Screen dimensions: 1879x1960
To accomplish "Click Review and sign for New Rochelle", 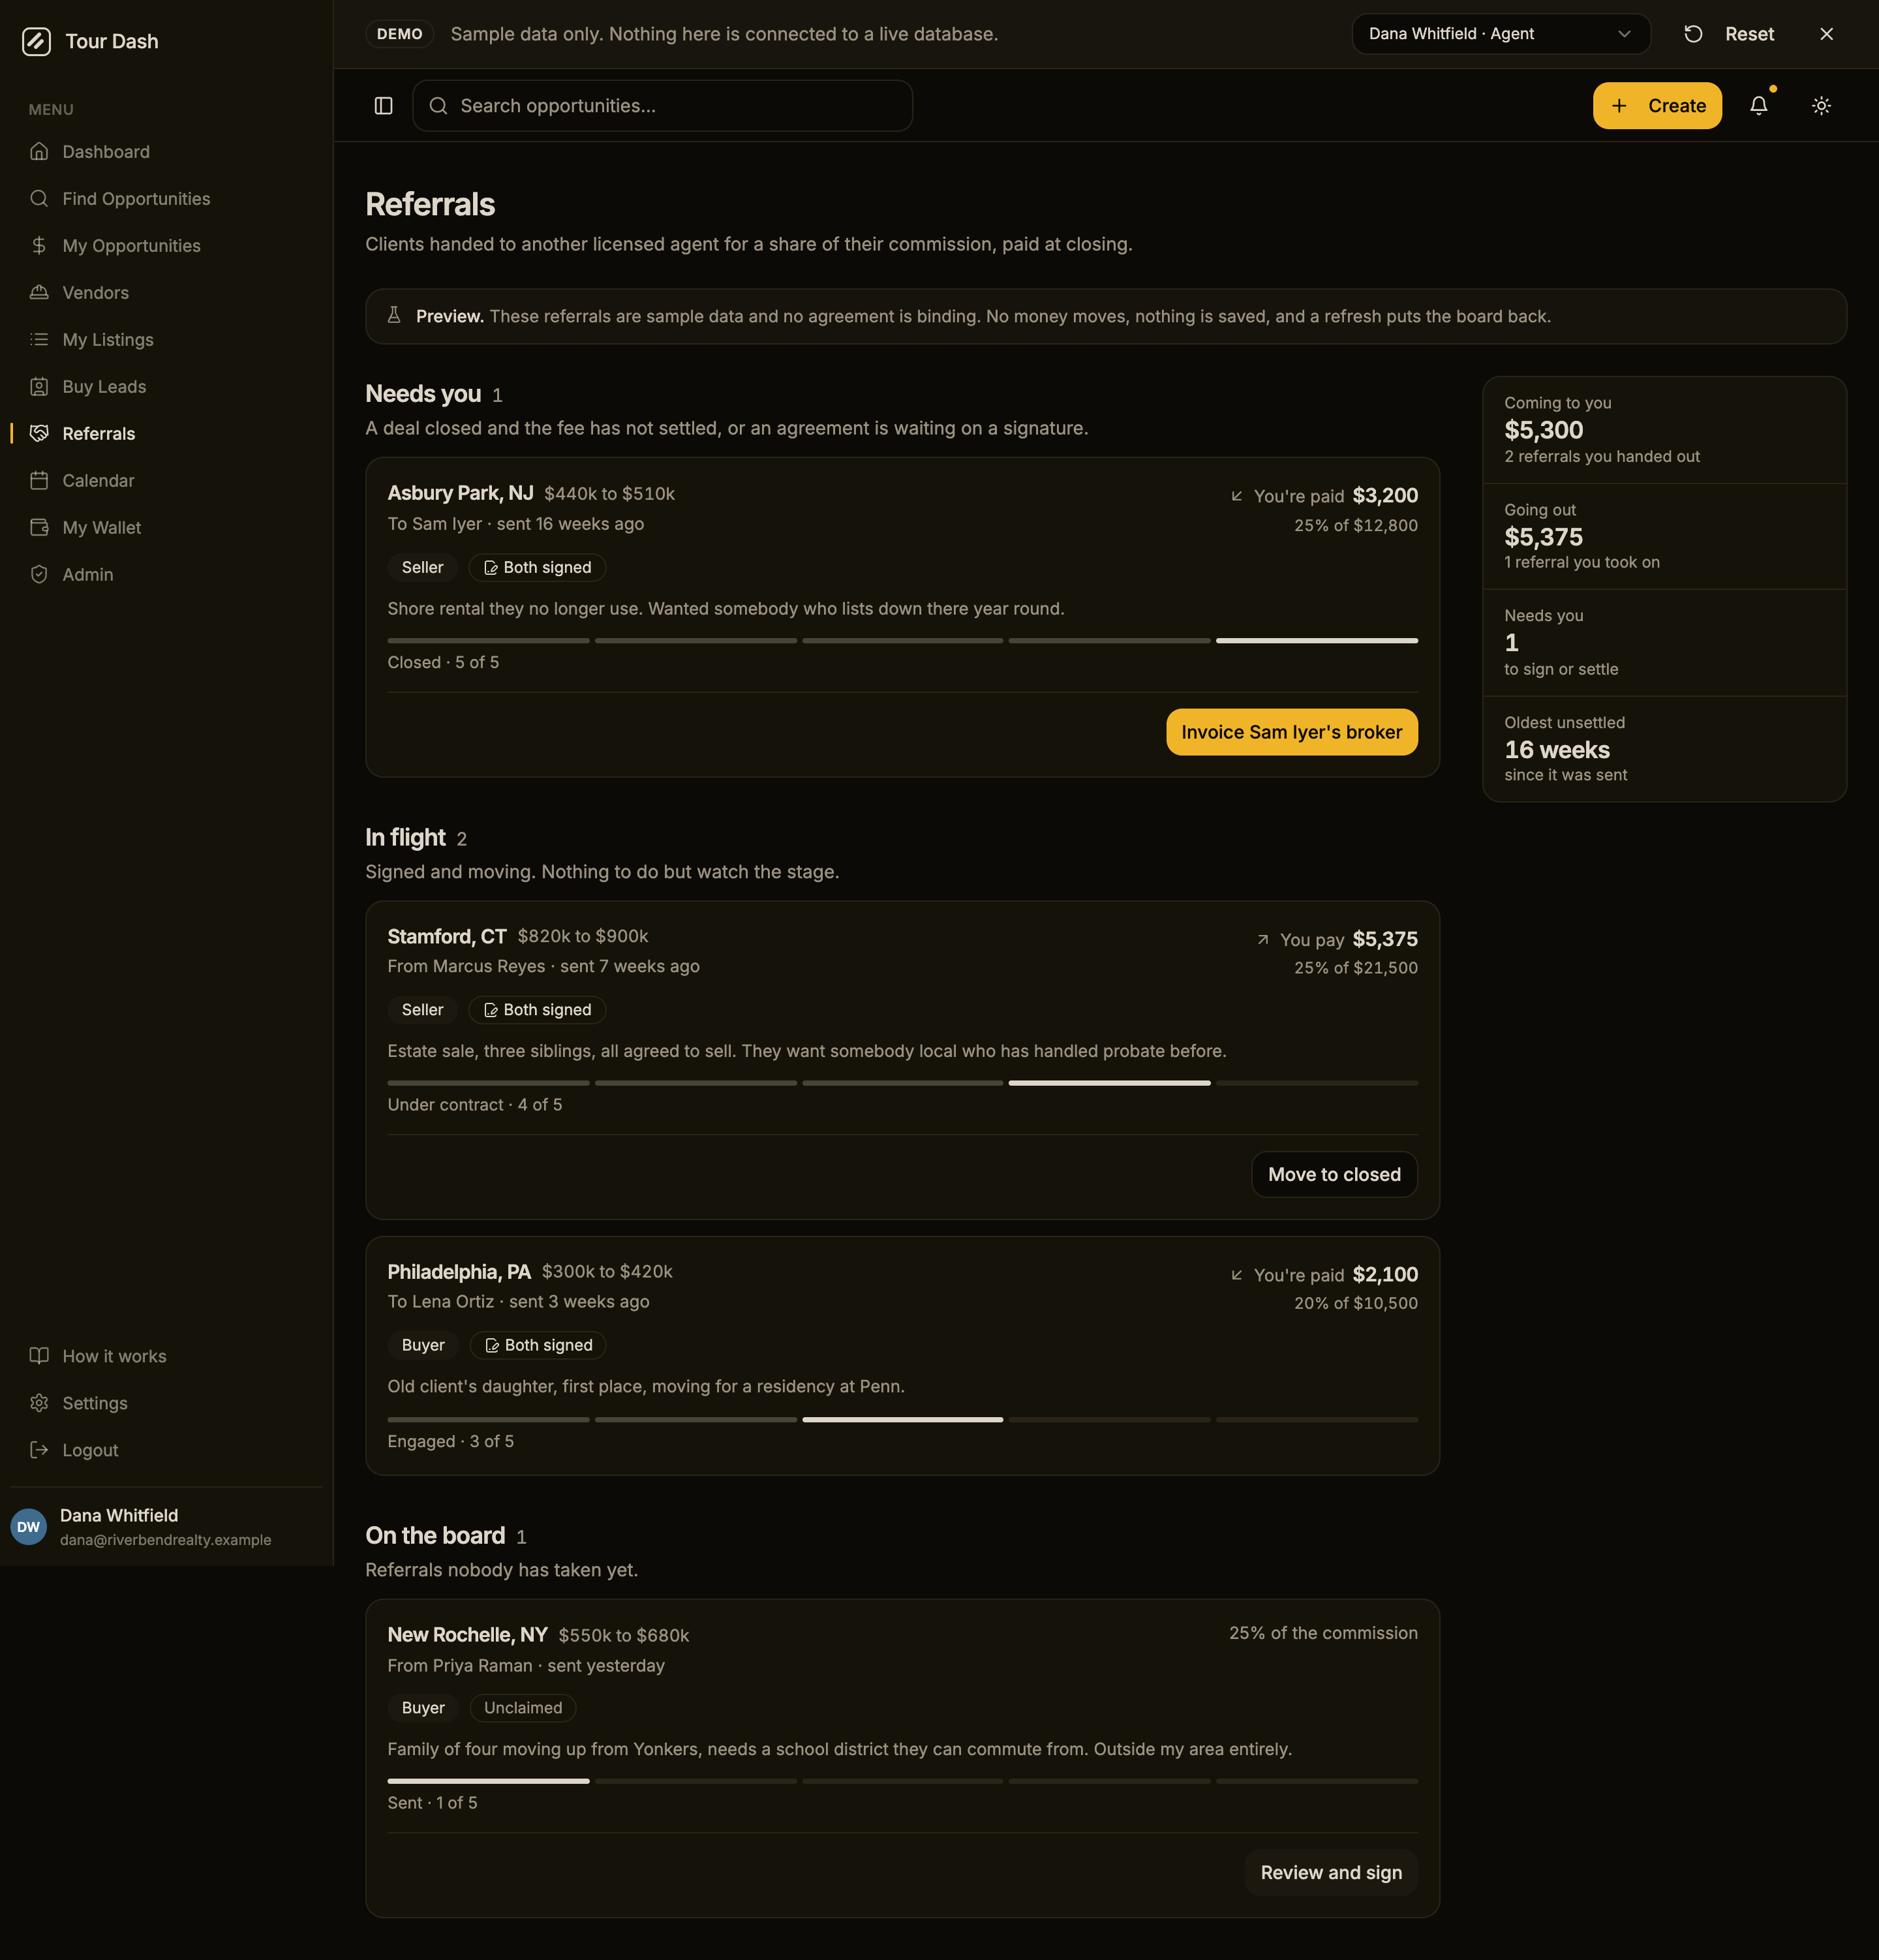I will [x=1331, y=1872].
